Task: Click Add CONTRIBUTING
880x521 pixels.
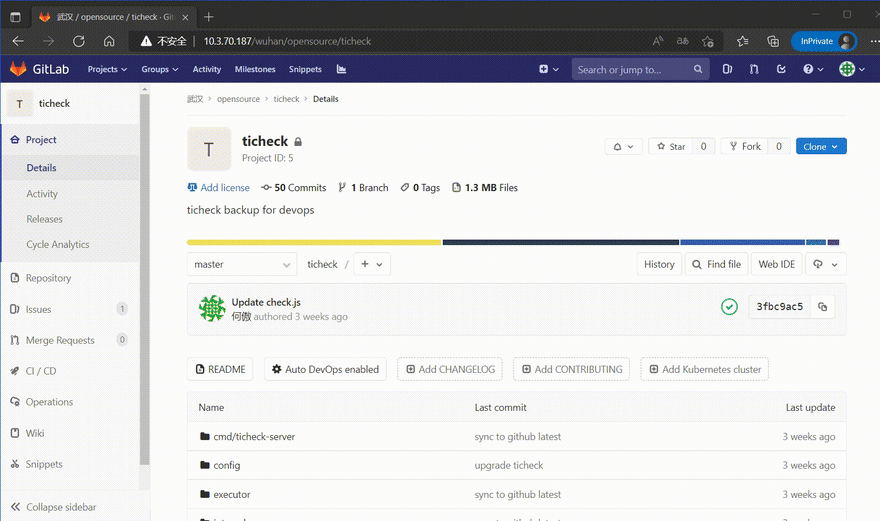Action: [571, 369]
